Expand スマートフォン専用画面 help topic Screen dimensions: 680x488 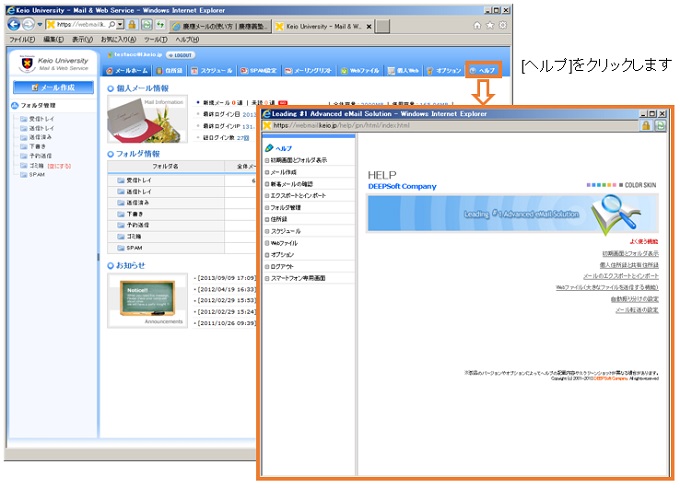tap(306, 277)
